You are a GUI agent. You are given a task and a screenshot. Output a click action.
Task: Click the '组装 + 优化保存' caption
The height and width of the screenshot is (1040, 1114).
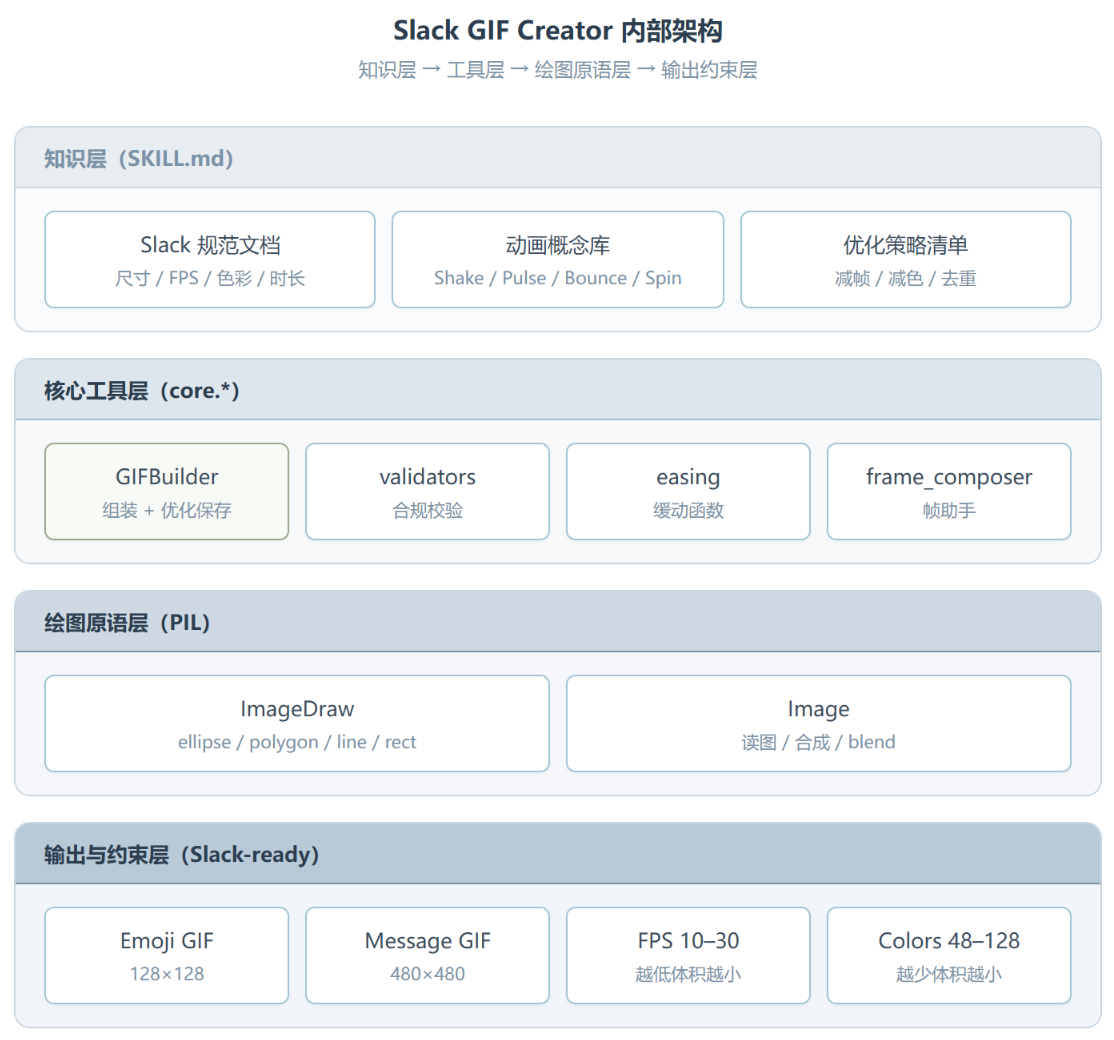click(x=167, y=511)
